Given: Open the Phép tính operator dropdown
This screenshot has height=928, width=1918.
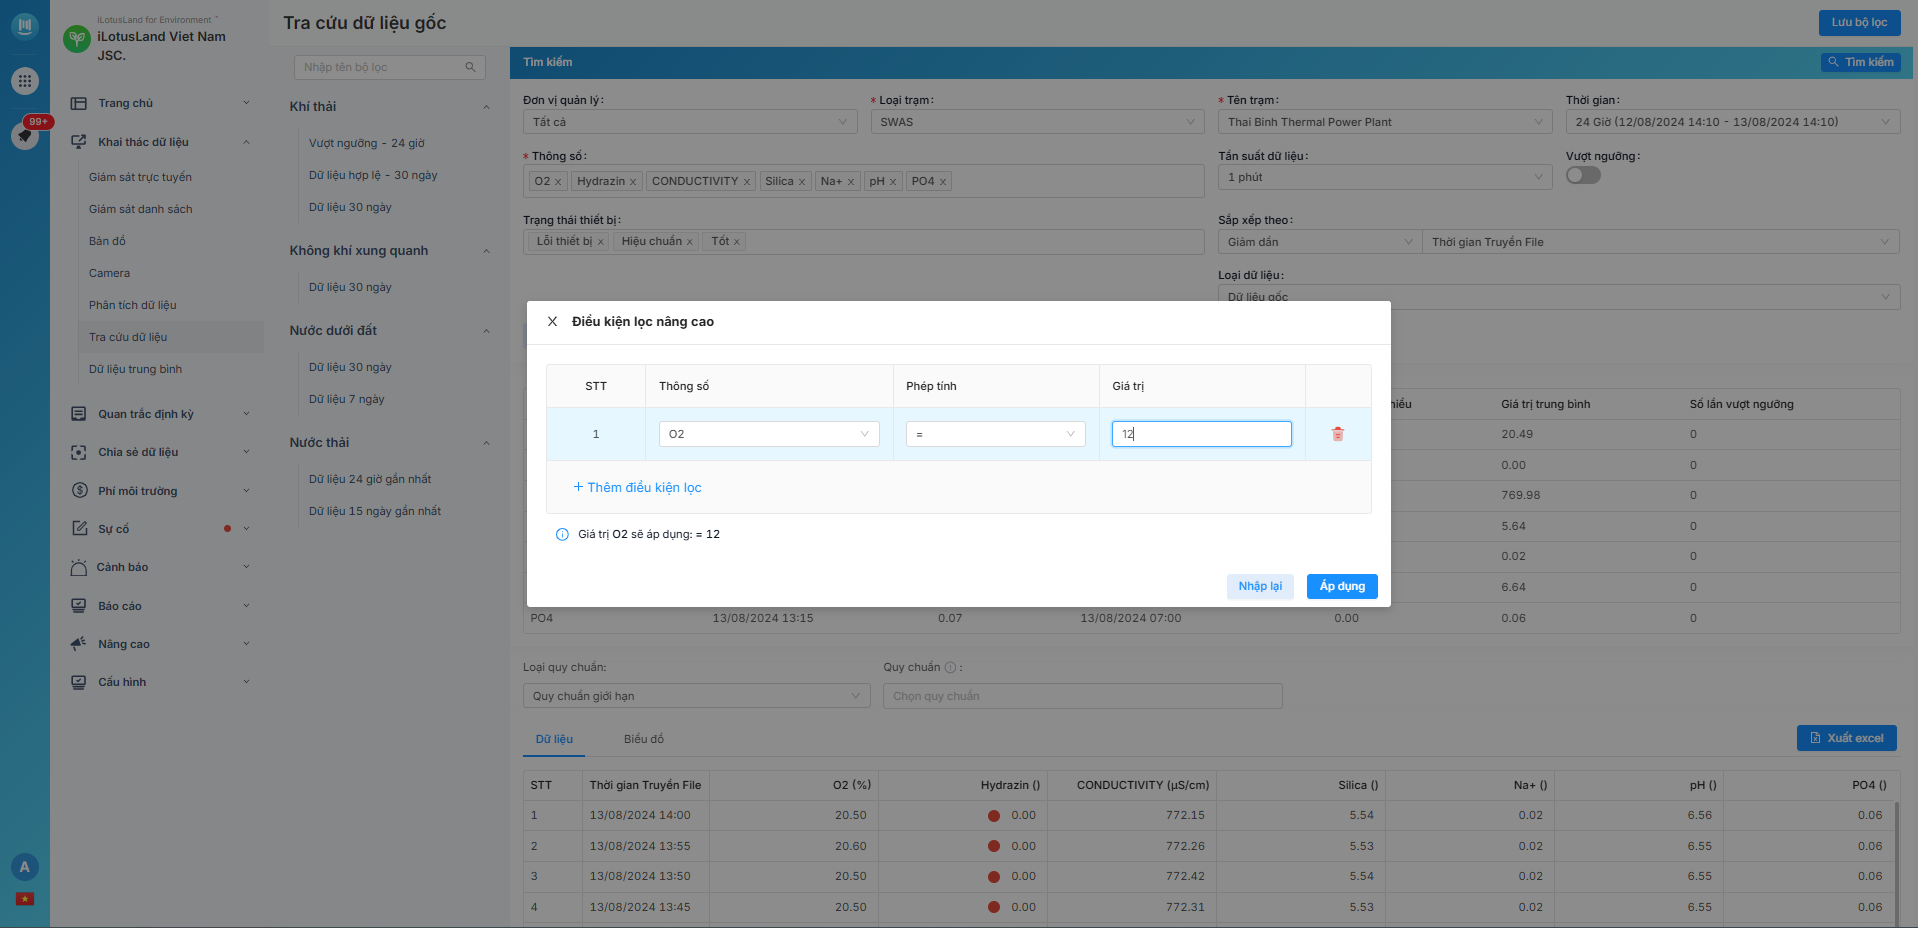Looking at the screenshot, I should point(996,434).
